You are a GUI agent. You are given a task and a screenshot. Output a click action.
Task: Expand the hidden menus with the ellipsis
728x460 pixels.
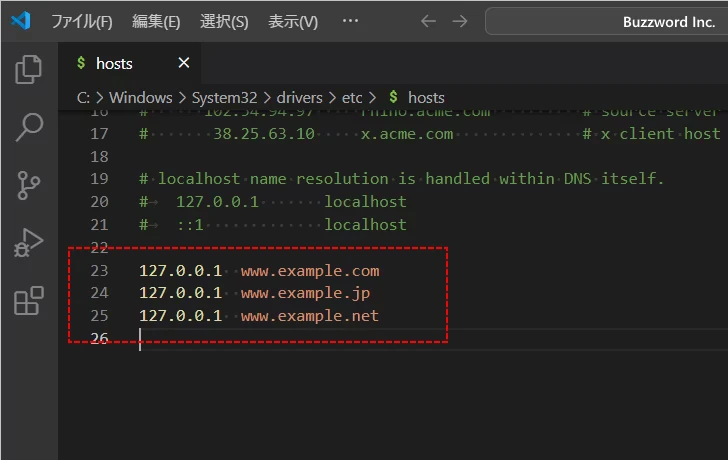click(x=350, y=21)
